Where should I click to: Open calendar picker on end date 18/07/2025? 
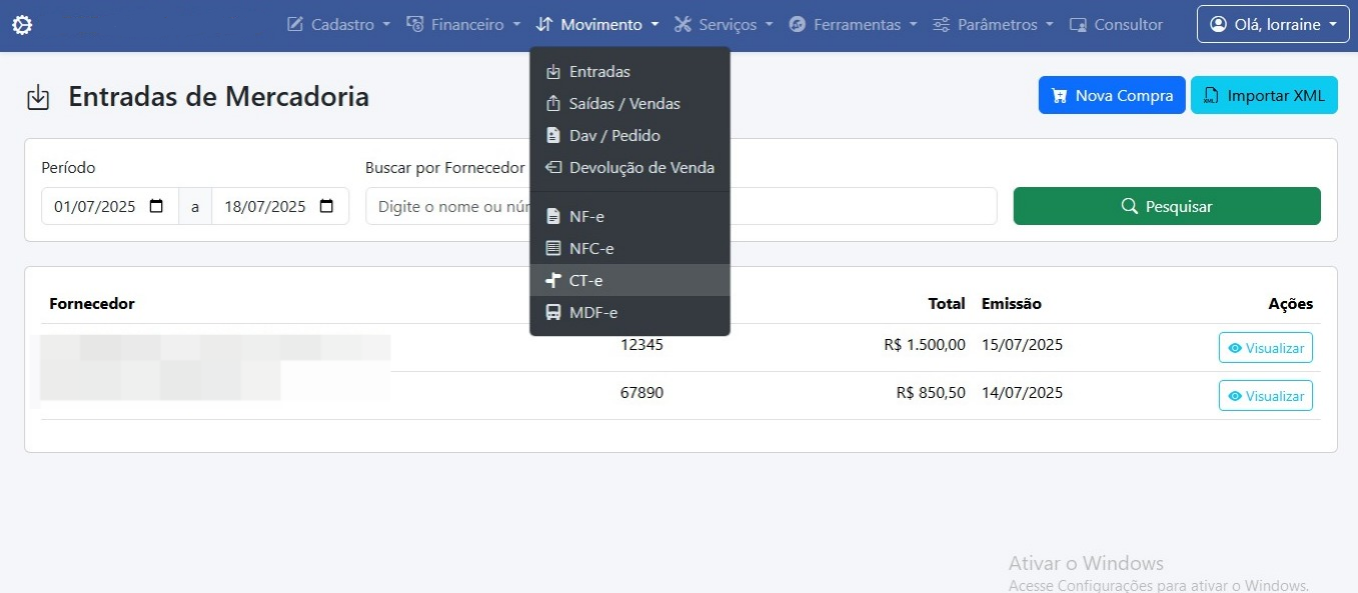coord(327,207)
